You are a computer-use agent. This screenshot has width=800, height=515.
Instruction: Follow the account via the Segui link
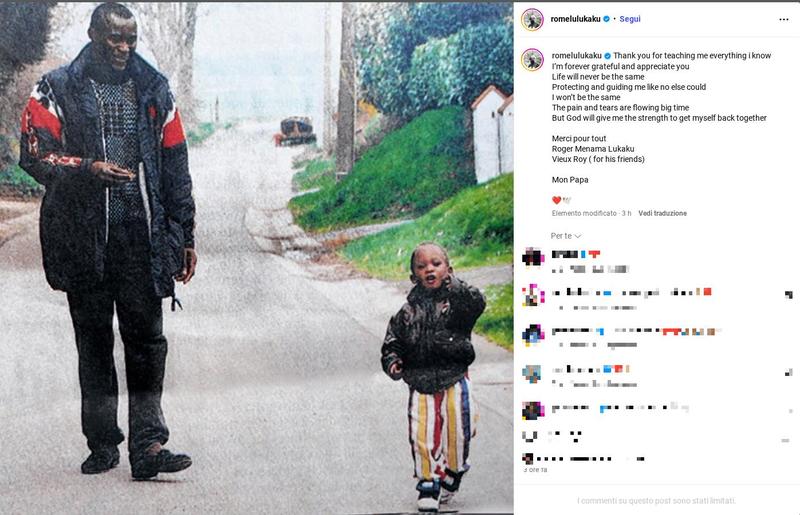click(630, 19)
